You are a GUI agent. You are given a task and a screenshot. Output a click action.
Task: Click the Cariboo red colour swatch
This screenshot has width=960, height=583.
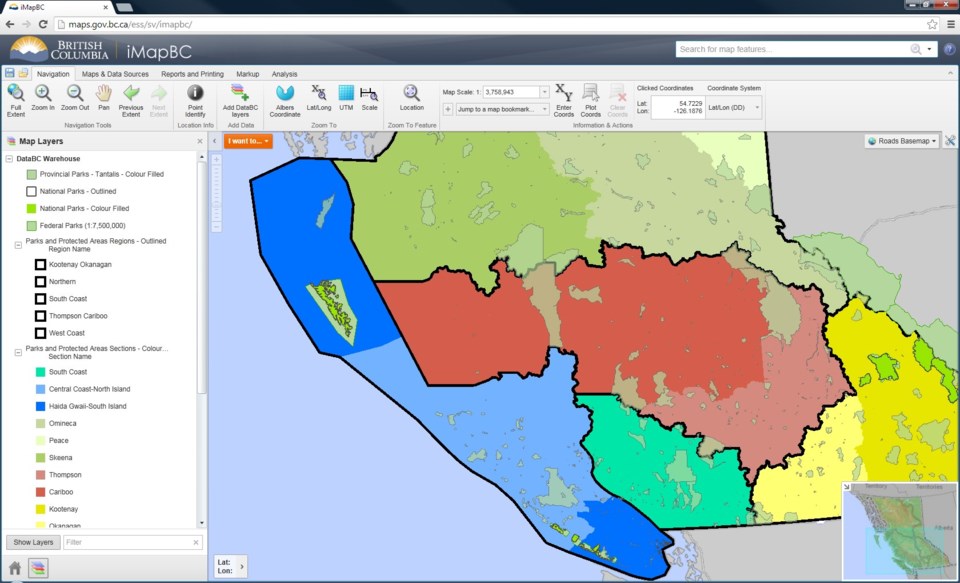40,492
